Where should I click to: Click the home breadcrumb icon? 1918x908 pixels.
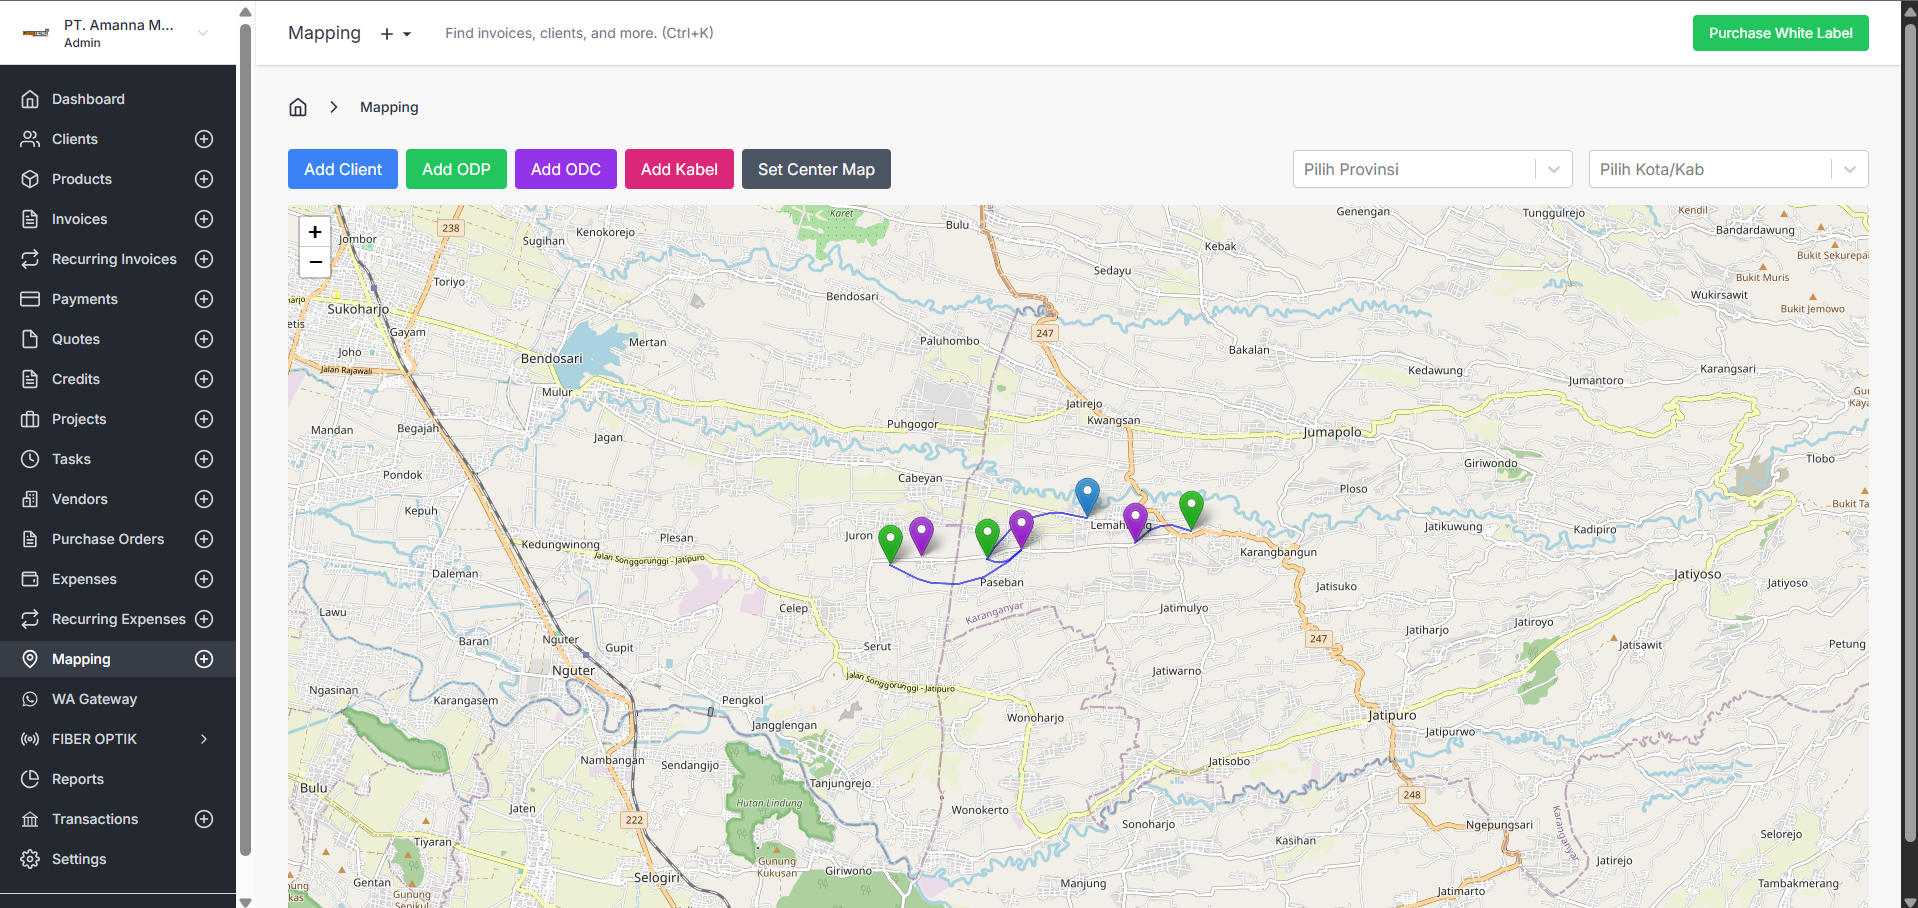298,107
